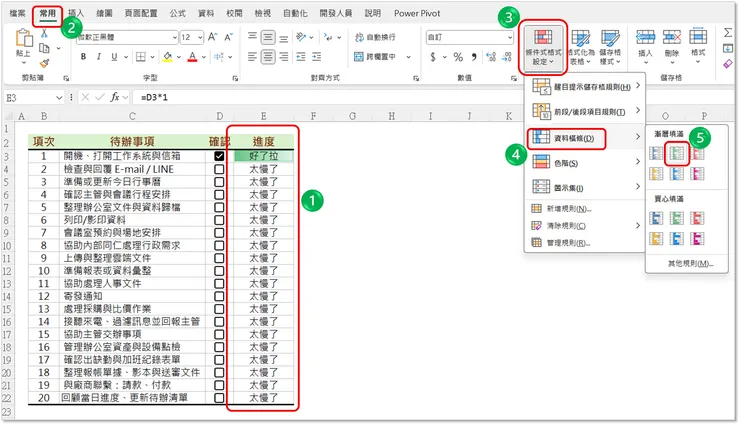Image resolution: width=740 pixels, height=425 pixels.
Task: Open the 檔案 tab
Action: (x=17, y=13)
